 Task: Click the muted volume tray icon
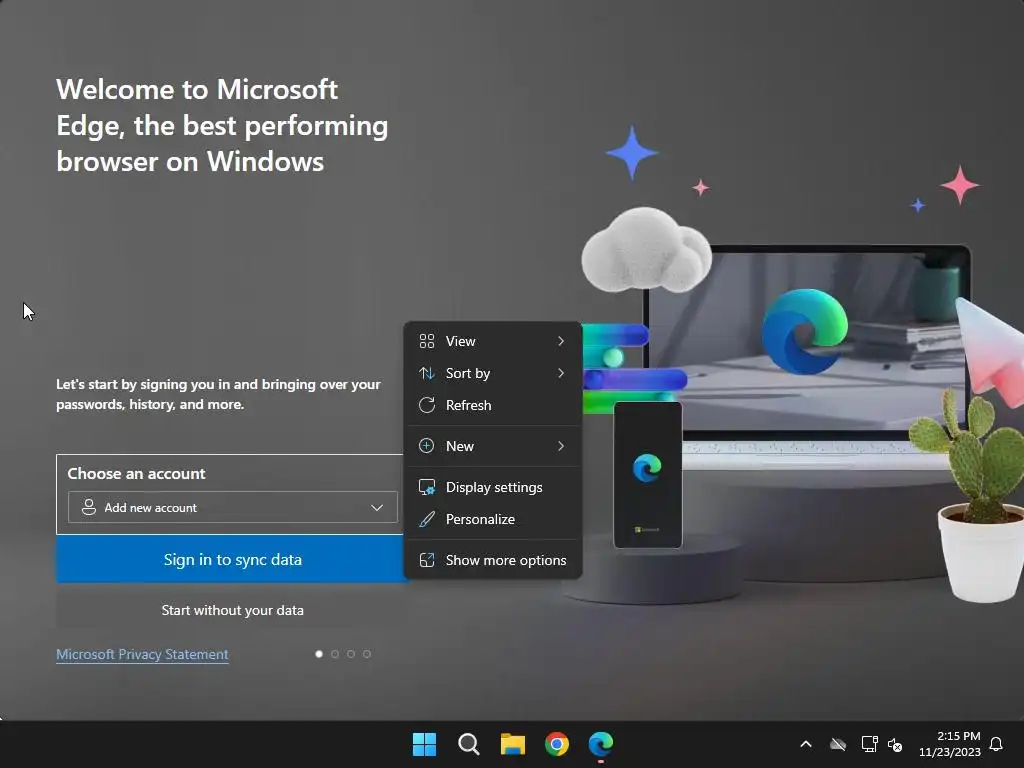(x=895, y=744)
